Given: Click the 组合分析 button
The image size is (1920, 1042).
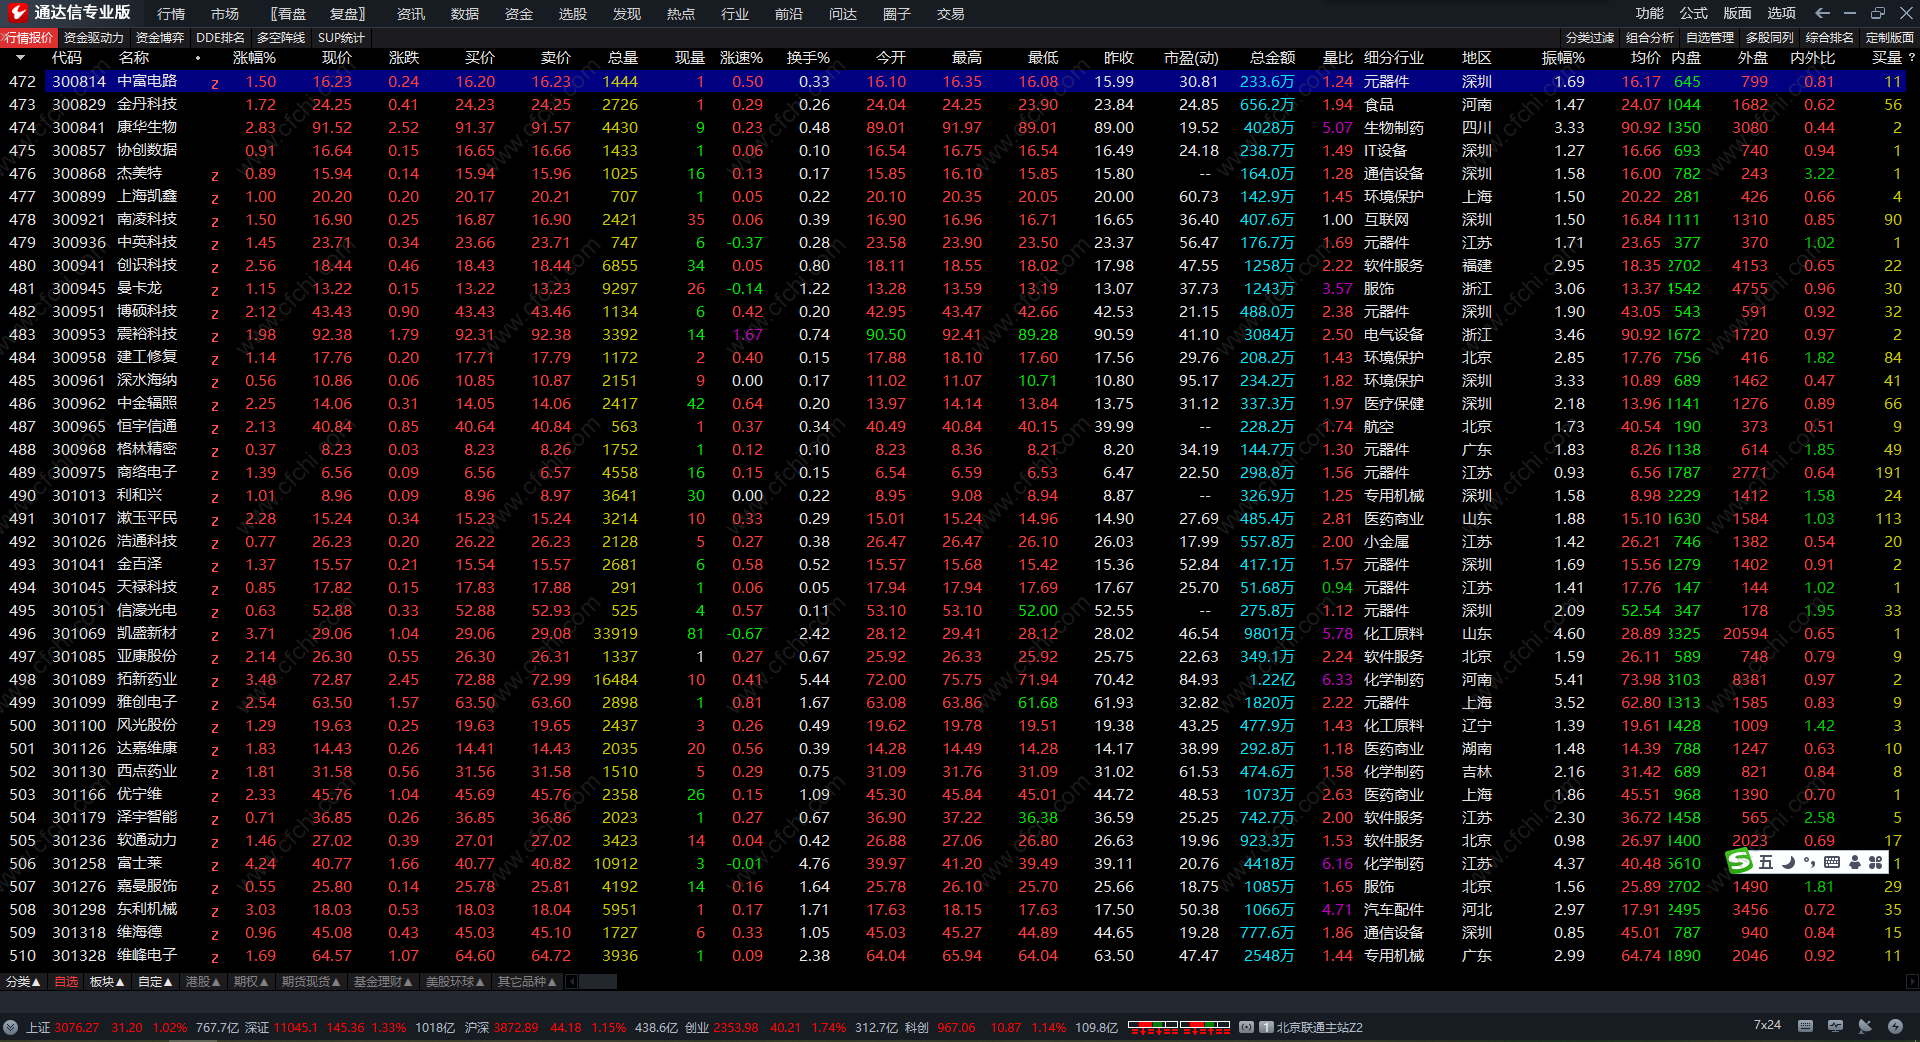Looking at the screenshot, I should (1650, 38).
